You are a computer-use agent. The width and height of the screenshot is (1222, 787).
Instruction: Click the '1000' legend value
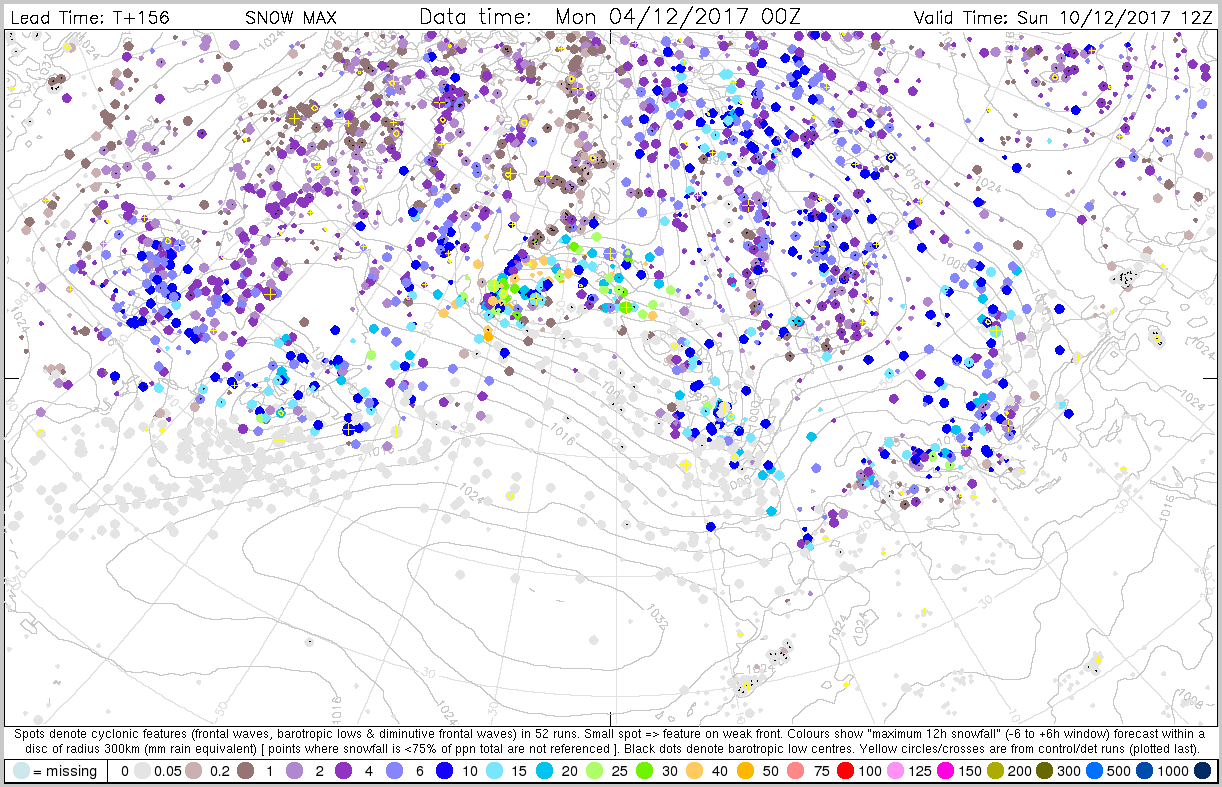[x=1172, y=771]
